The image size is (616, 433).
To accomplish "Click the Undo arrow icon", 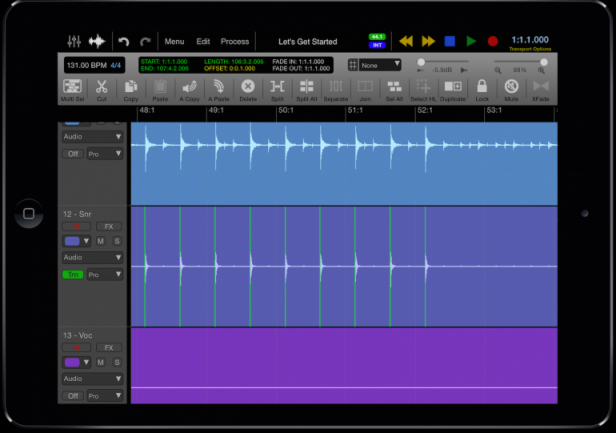I will 124,41.
